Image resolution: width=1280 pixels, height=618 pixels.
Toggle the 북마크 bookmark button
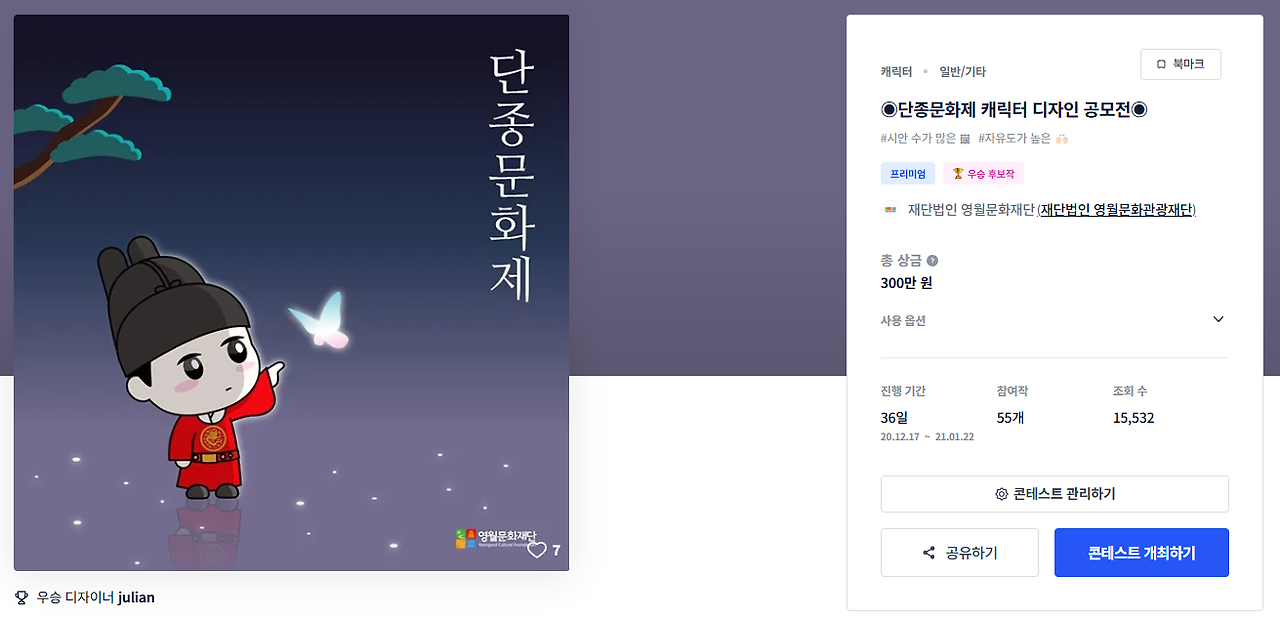point(1180,64)
